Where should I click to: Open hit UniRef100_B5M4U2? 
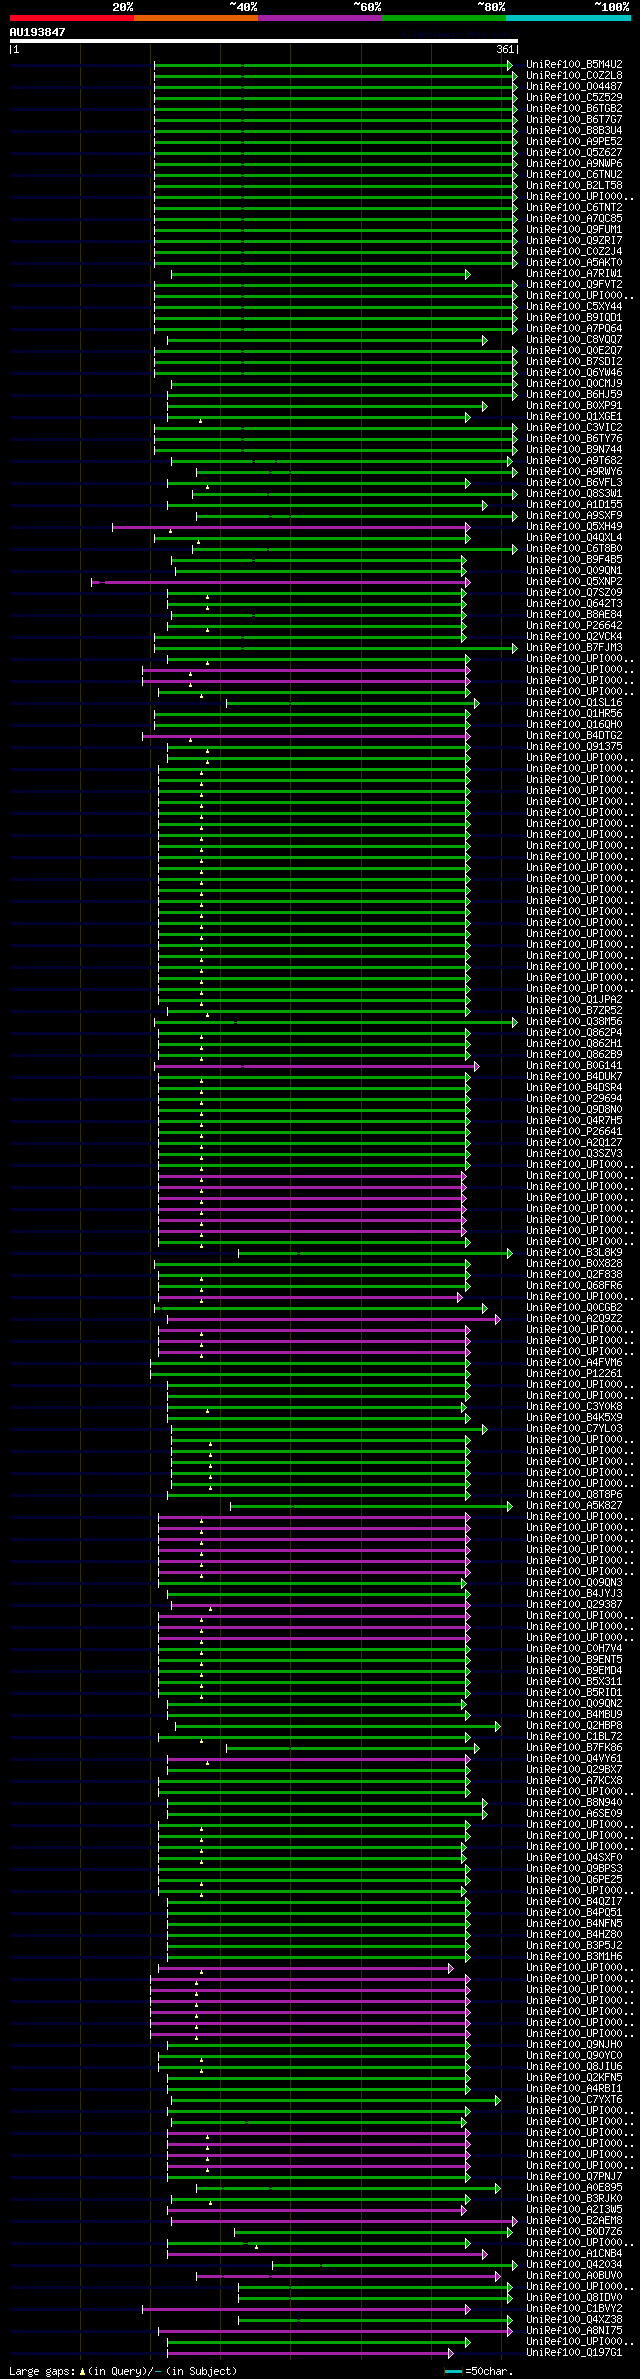[574, 65]
